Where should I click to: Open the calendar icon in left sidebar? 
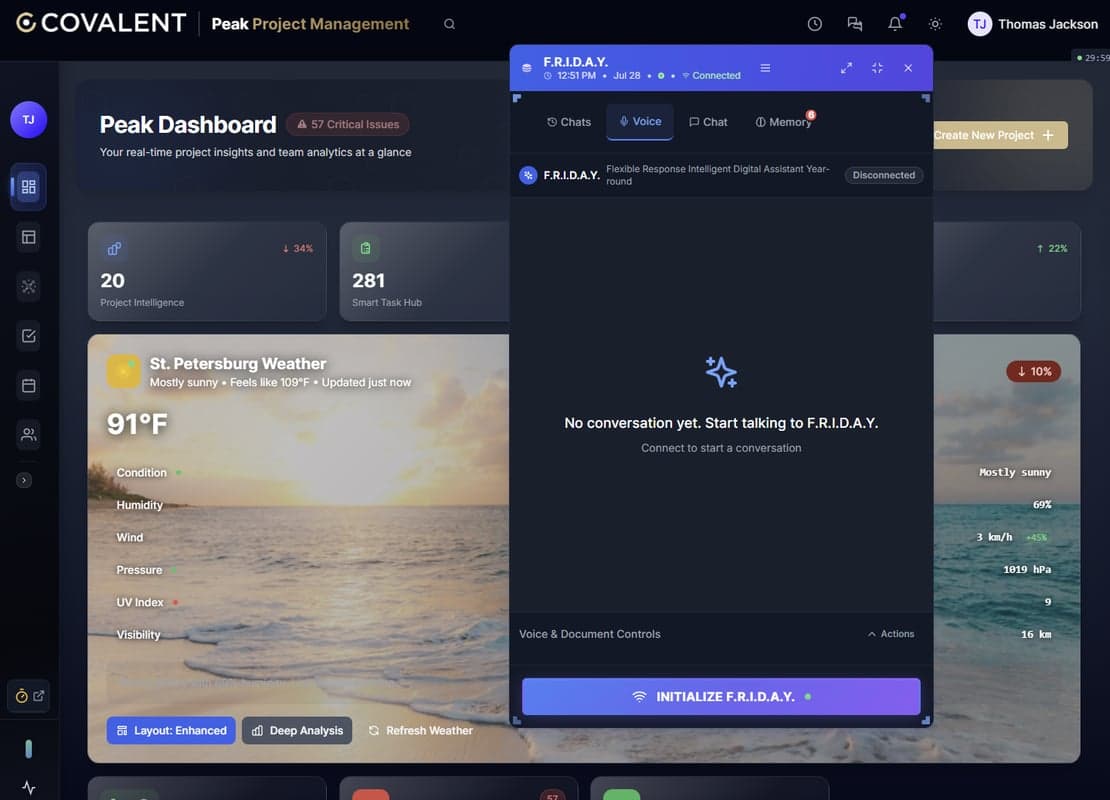[29, 385]
